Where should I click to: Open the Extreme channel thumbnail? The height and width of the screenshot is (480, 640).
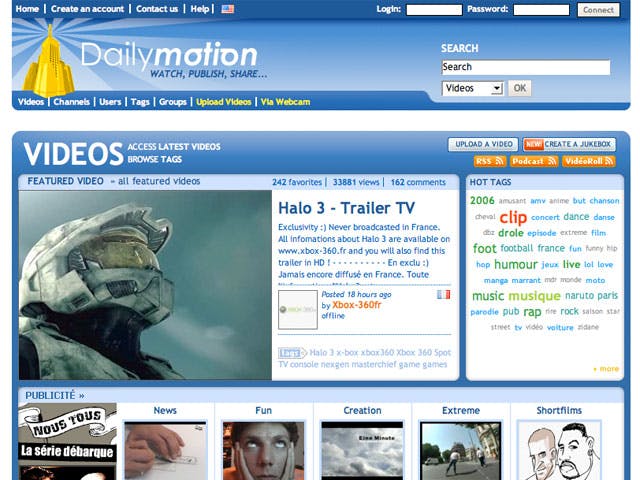coord(460,451)
